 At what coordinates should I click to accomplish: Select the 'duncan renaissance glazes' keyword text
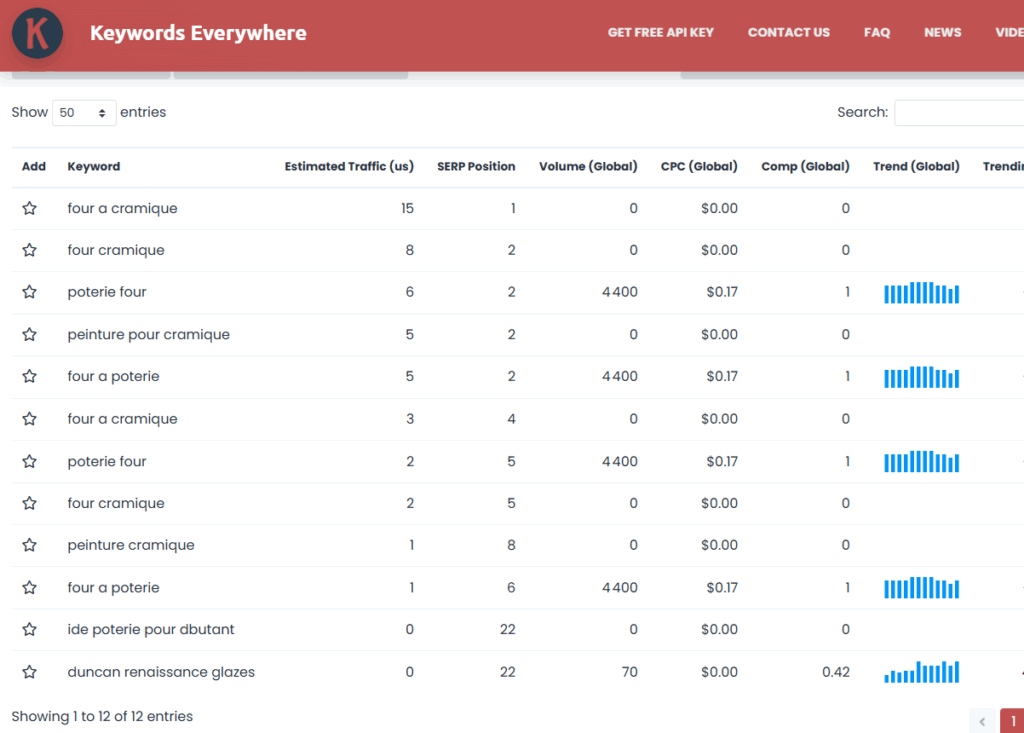click(161, 672)
